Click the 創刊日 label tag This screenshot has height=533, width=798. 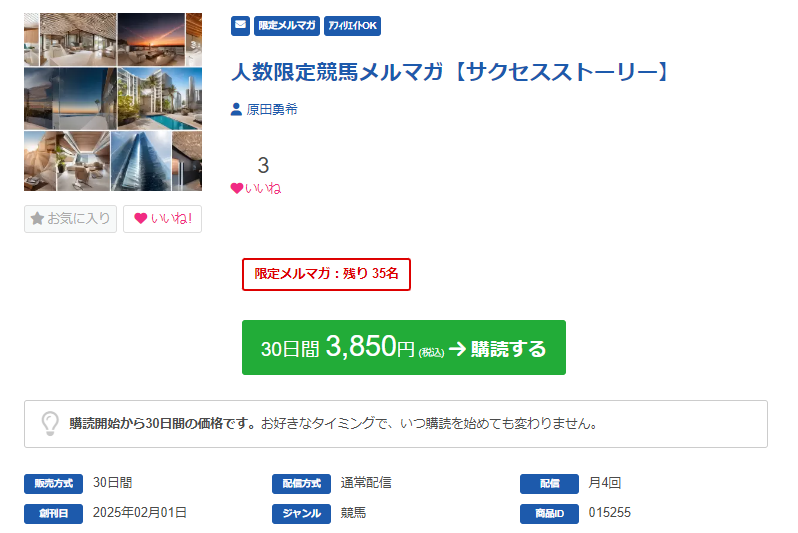click(54, 514)
